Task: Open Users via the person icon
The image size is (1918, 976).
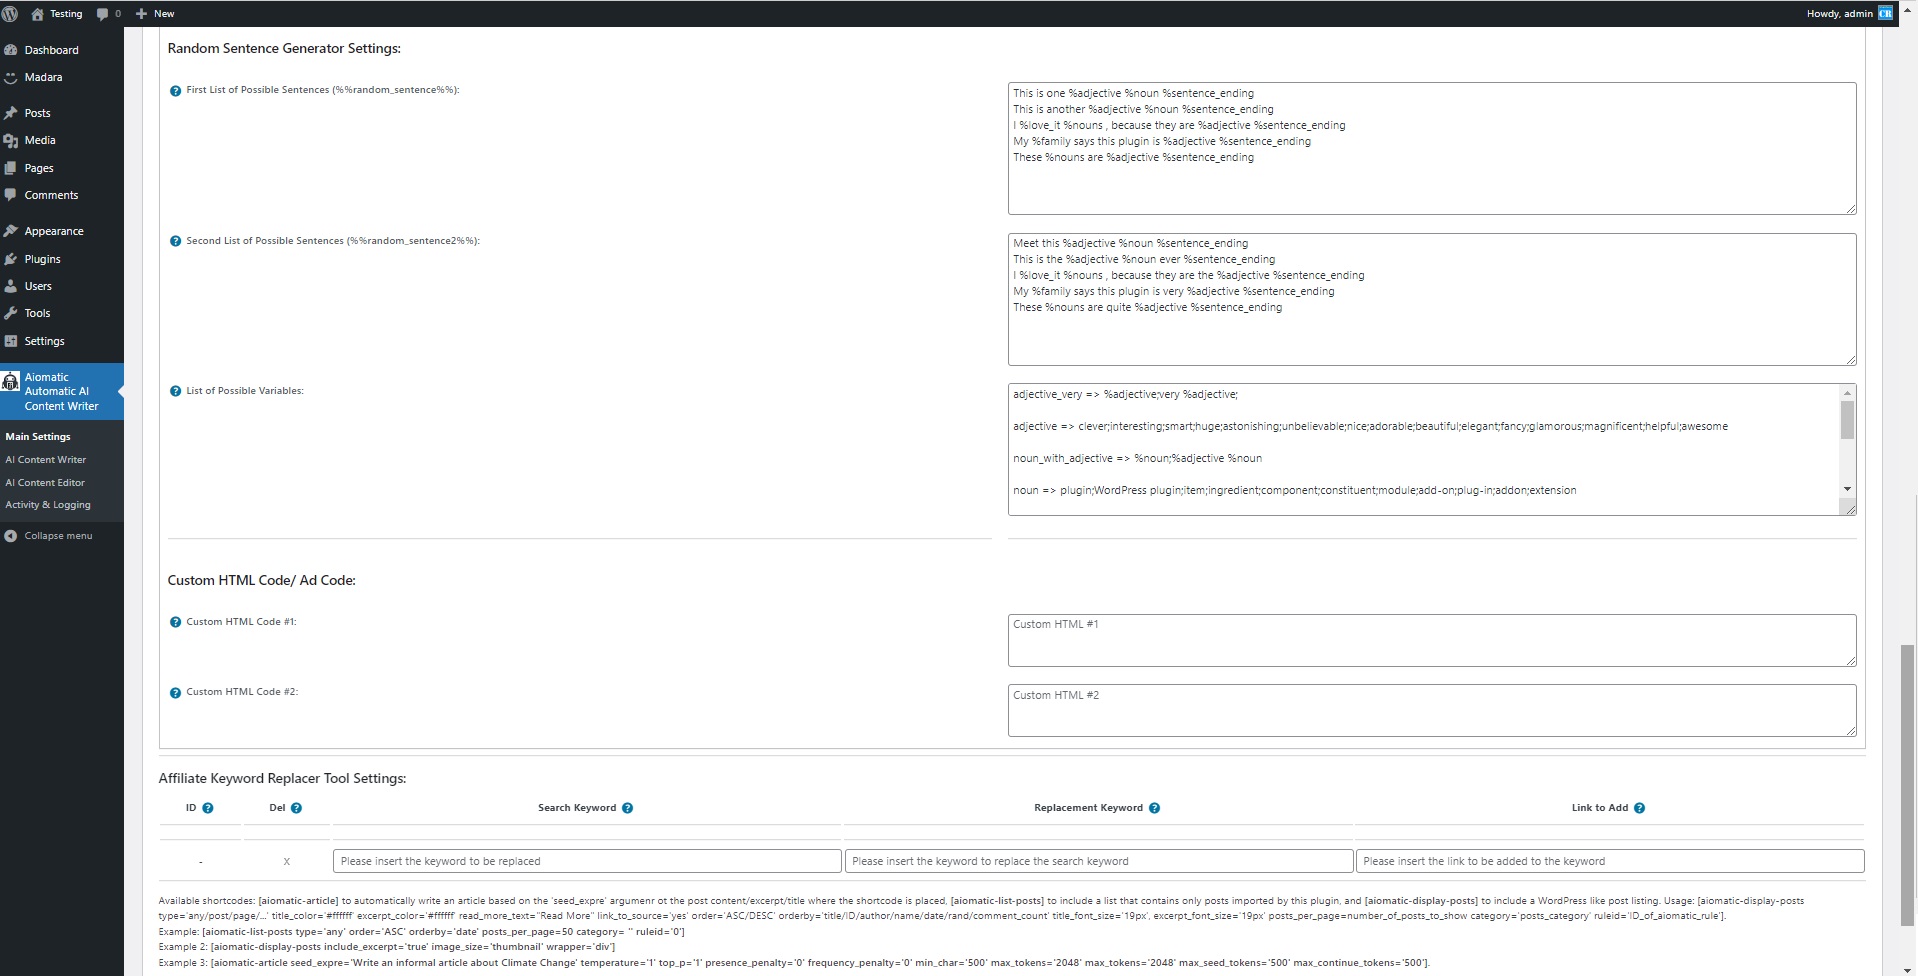Action: 11,286
